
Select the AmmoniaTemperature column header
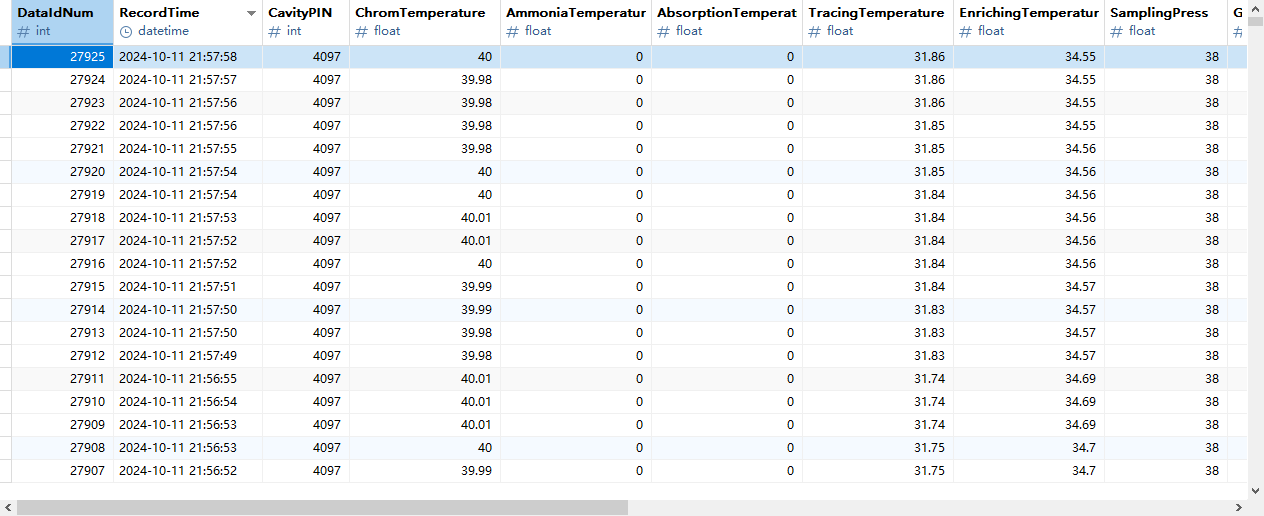(x=575, y=13)
